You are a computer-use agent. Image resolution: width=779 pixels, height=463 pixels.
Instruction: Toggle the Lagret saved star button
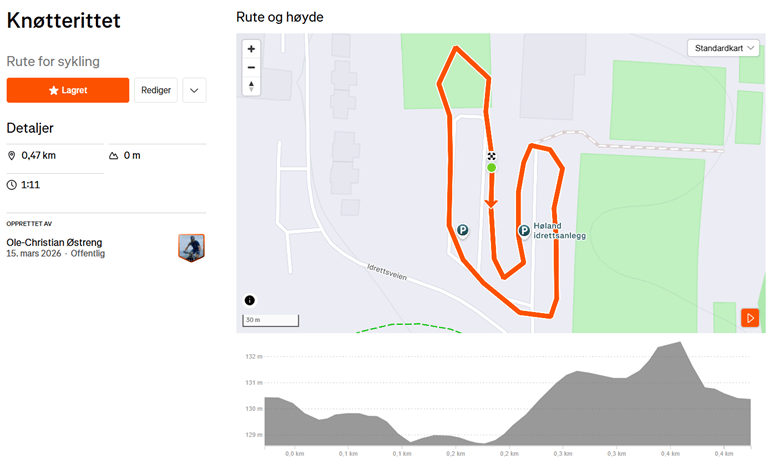coord(68,90)
